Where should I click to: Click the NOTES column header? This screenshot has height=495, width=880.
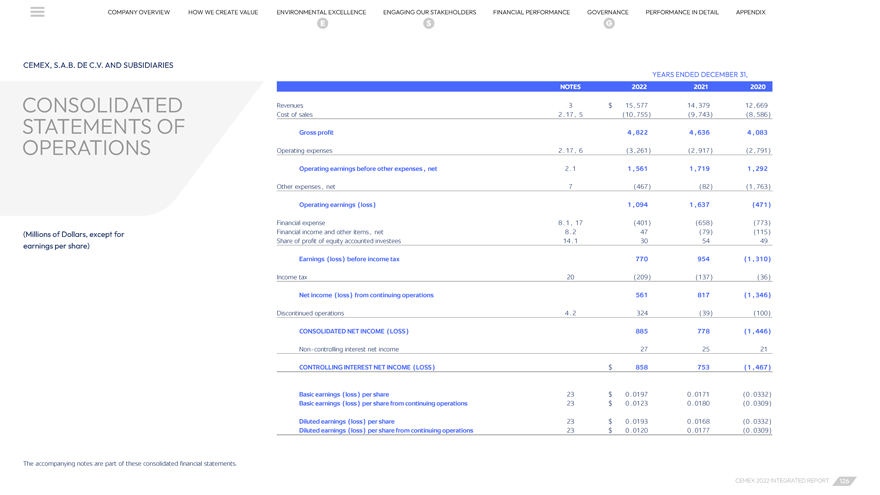click(x=570, y=86)
